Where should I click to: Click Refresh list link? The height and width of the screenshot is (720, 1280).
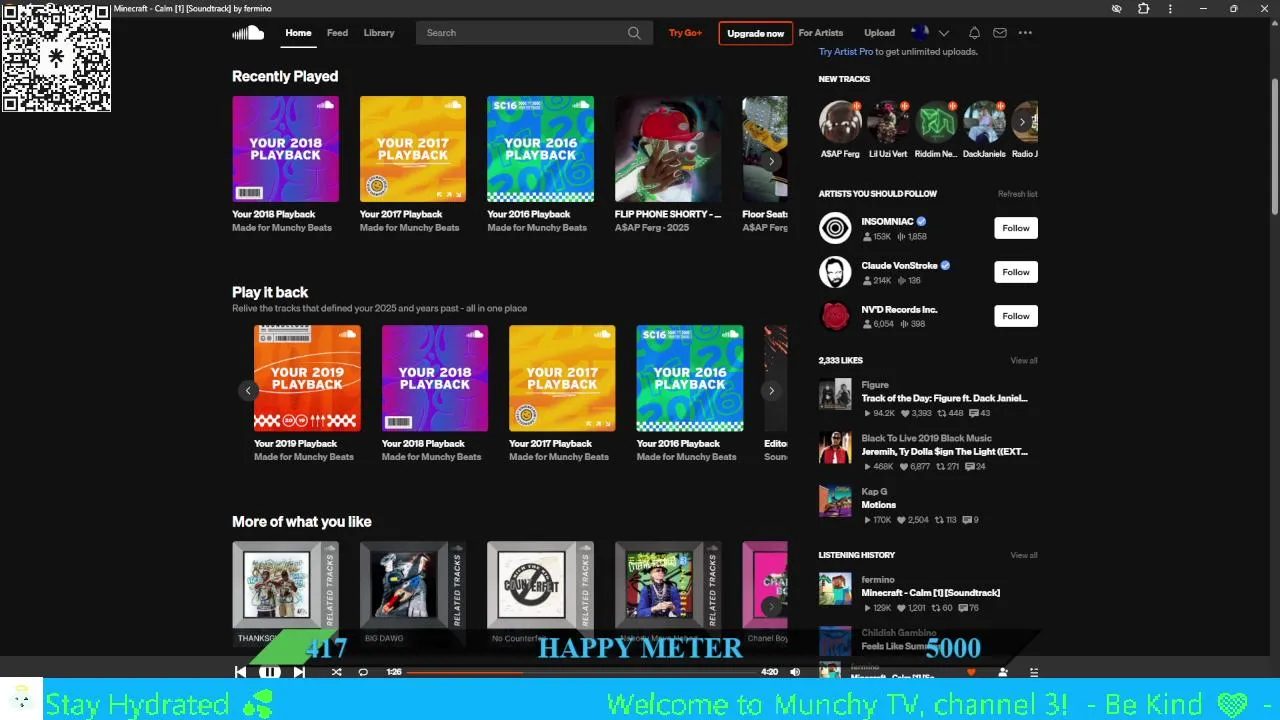tap(1017, 194)
